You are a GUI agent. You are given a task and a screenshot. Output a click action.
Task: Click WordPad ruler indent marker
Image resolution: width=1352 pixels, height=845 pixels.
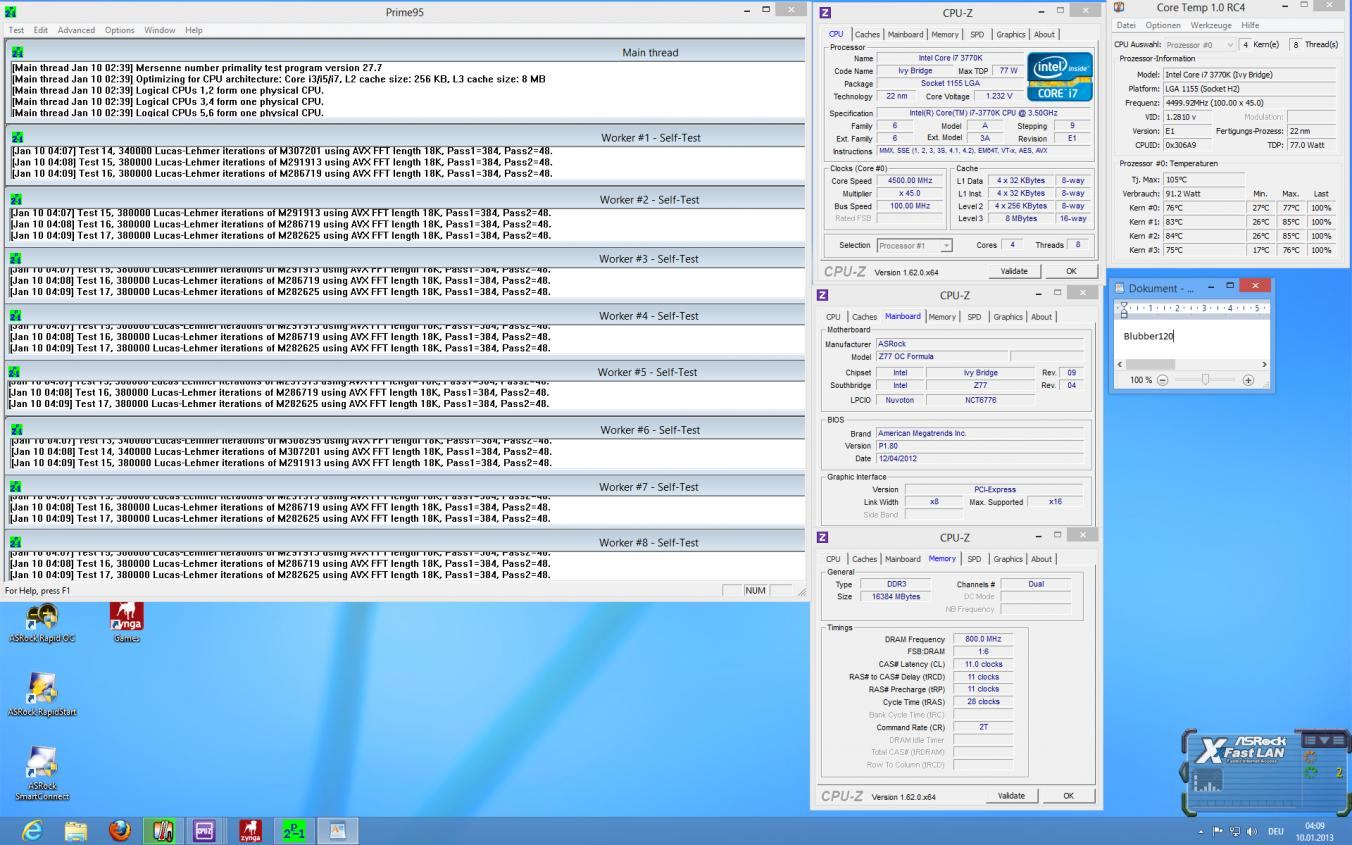[x=1124, y=308]
